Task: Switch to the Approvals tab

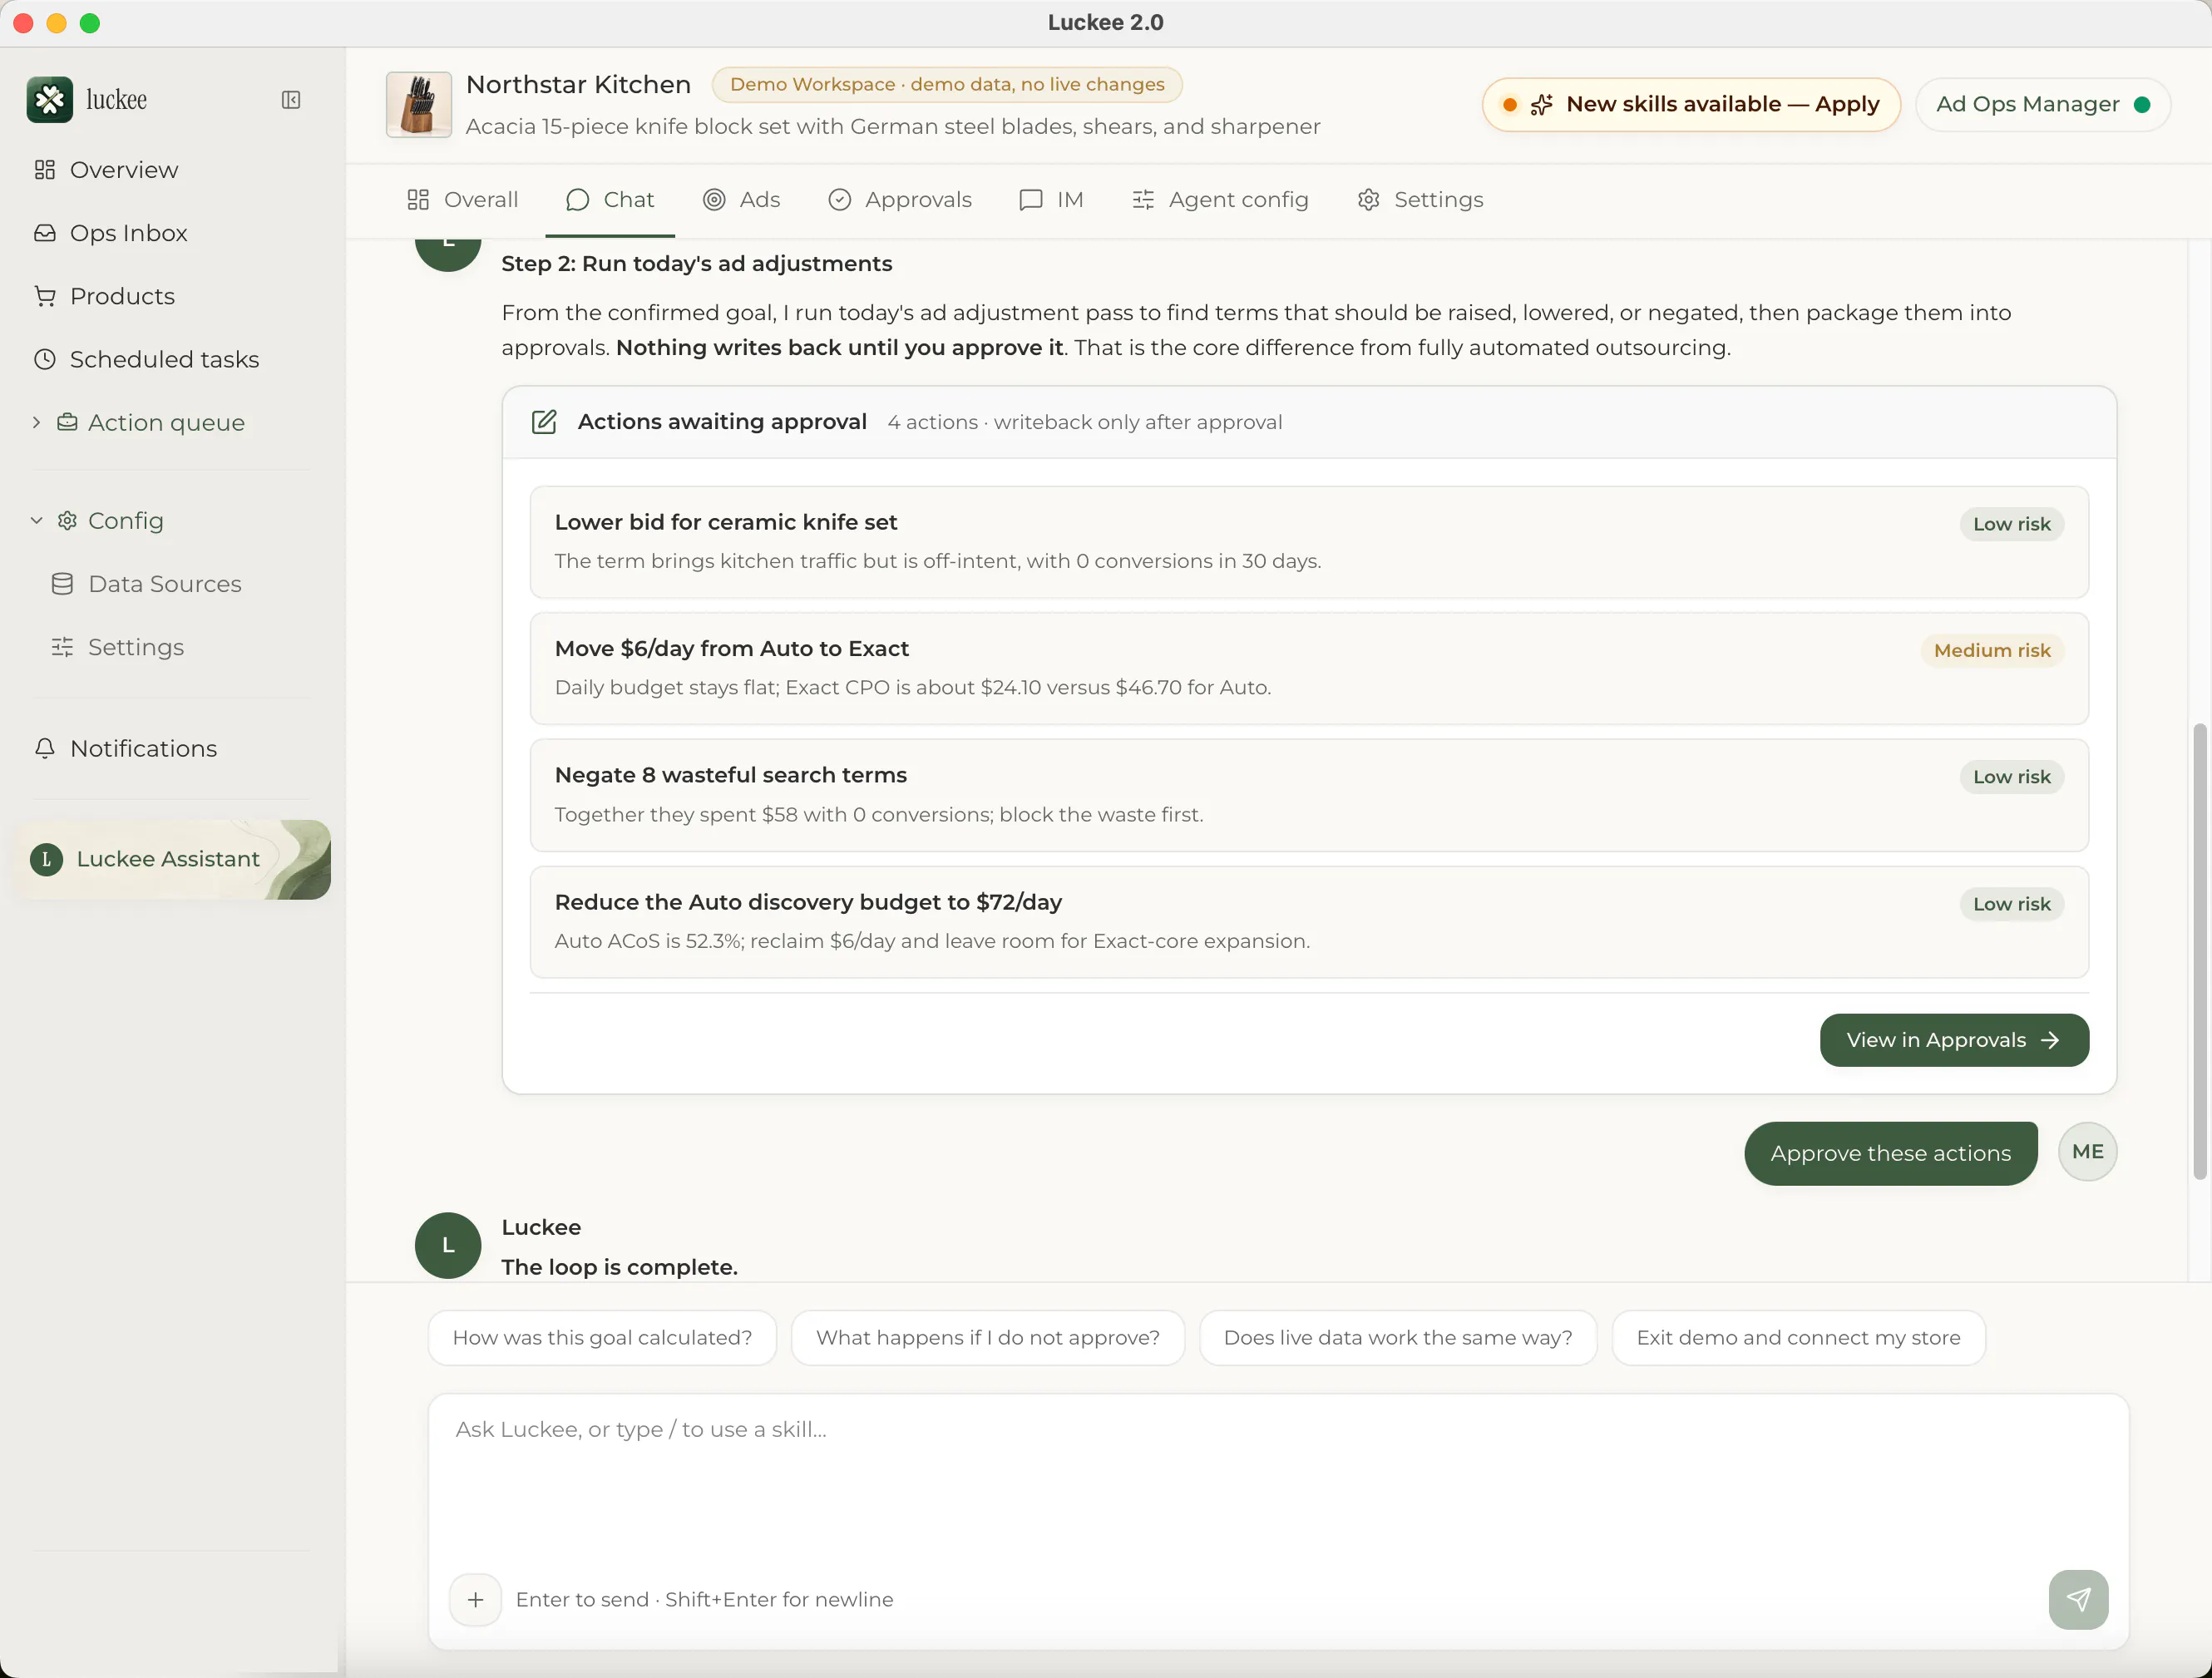Action: [x=900, y=200]
